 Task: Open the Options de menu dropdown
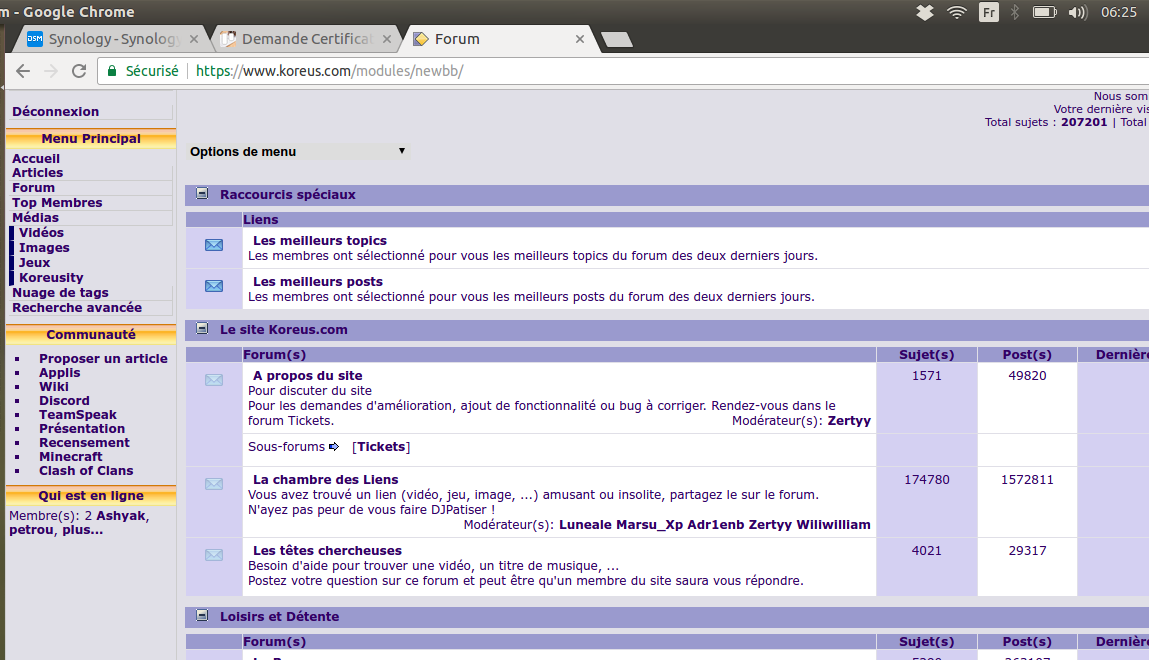[x=299, y=151]
